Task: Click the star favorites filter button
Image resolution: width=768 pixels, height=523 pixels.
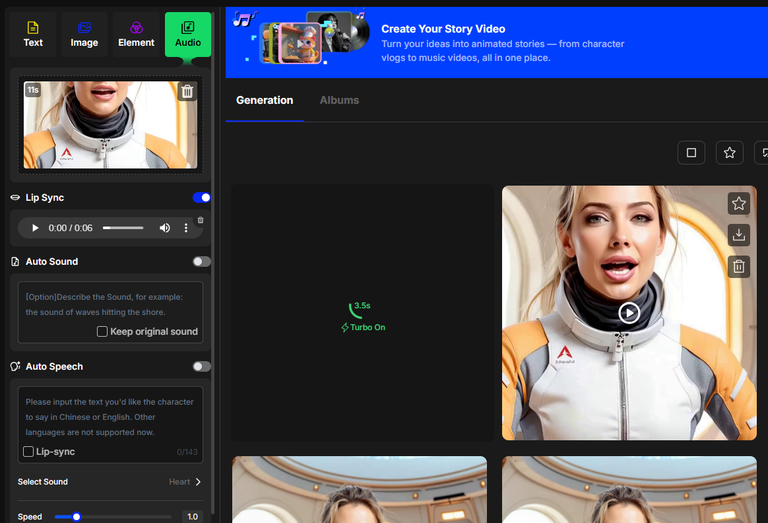Action: [729, 153]
